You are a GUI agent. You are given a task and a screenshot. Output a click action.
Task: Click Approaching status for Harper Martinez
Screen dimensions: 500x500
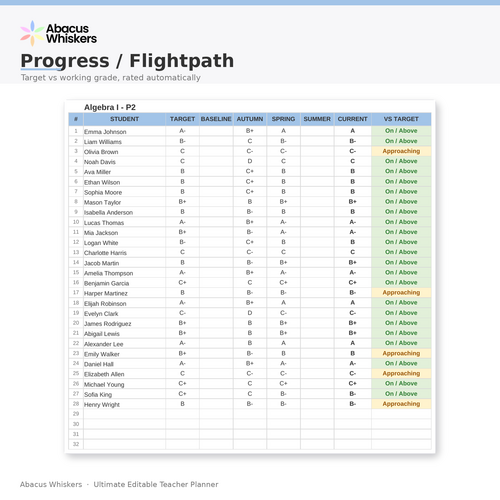401,292
